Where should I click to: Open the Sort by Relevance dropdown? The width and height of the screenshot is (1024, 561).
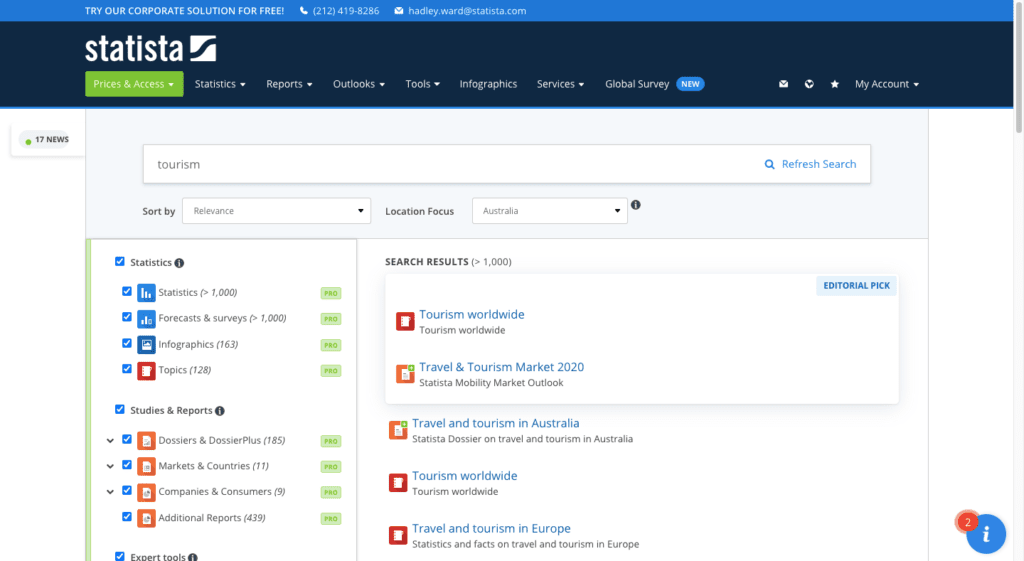pyautogui.click(x=277, y=211)
